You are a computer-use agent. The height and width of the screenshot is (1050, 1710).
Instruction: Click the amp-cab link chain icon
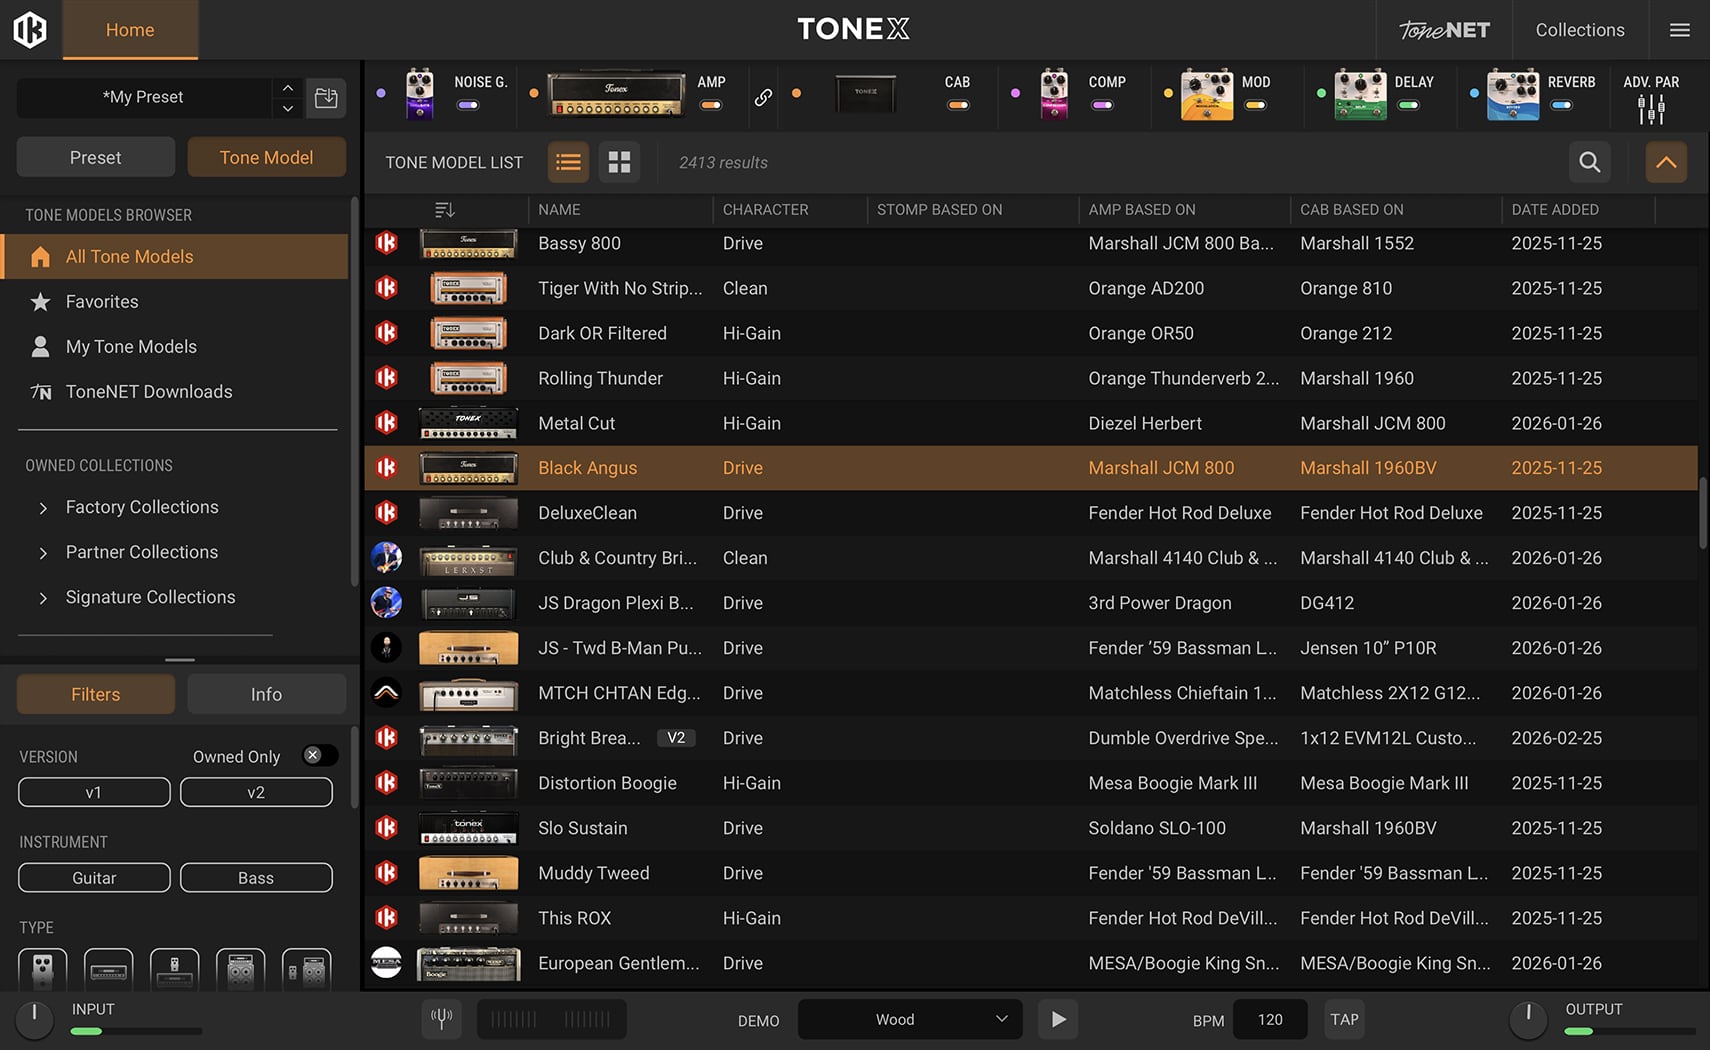pyautogui.click(x=763, y=97)
